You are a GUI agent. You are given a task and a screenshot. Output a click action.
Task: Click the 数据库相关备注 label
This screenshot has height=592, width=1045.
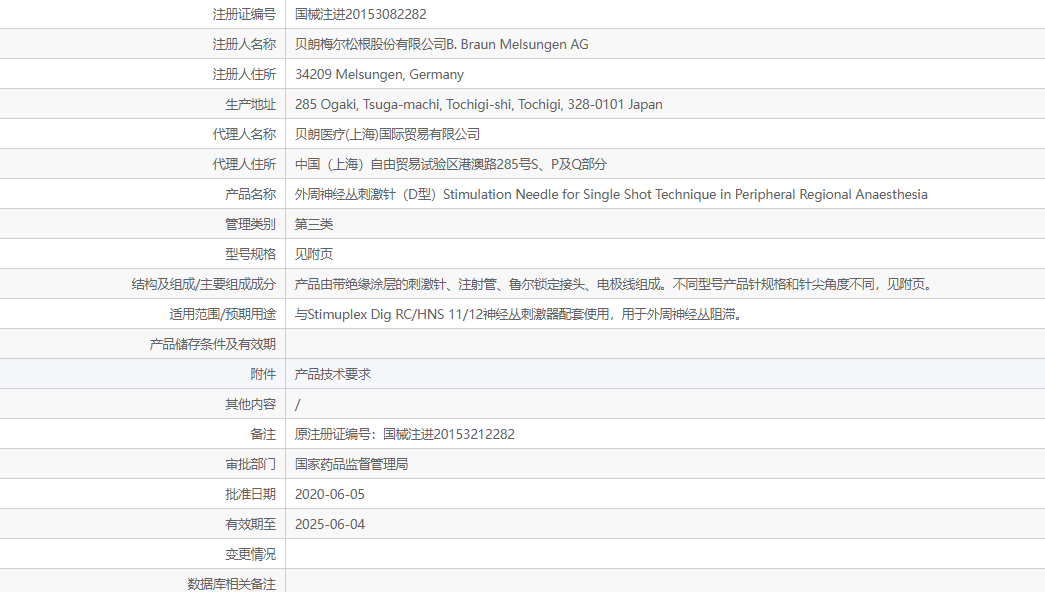point(231,584)
